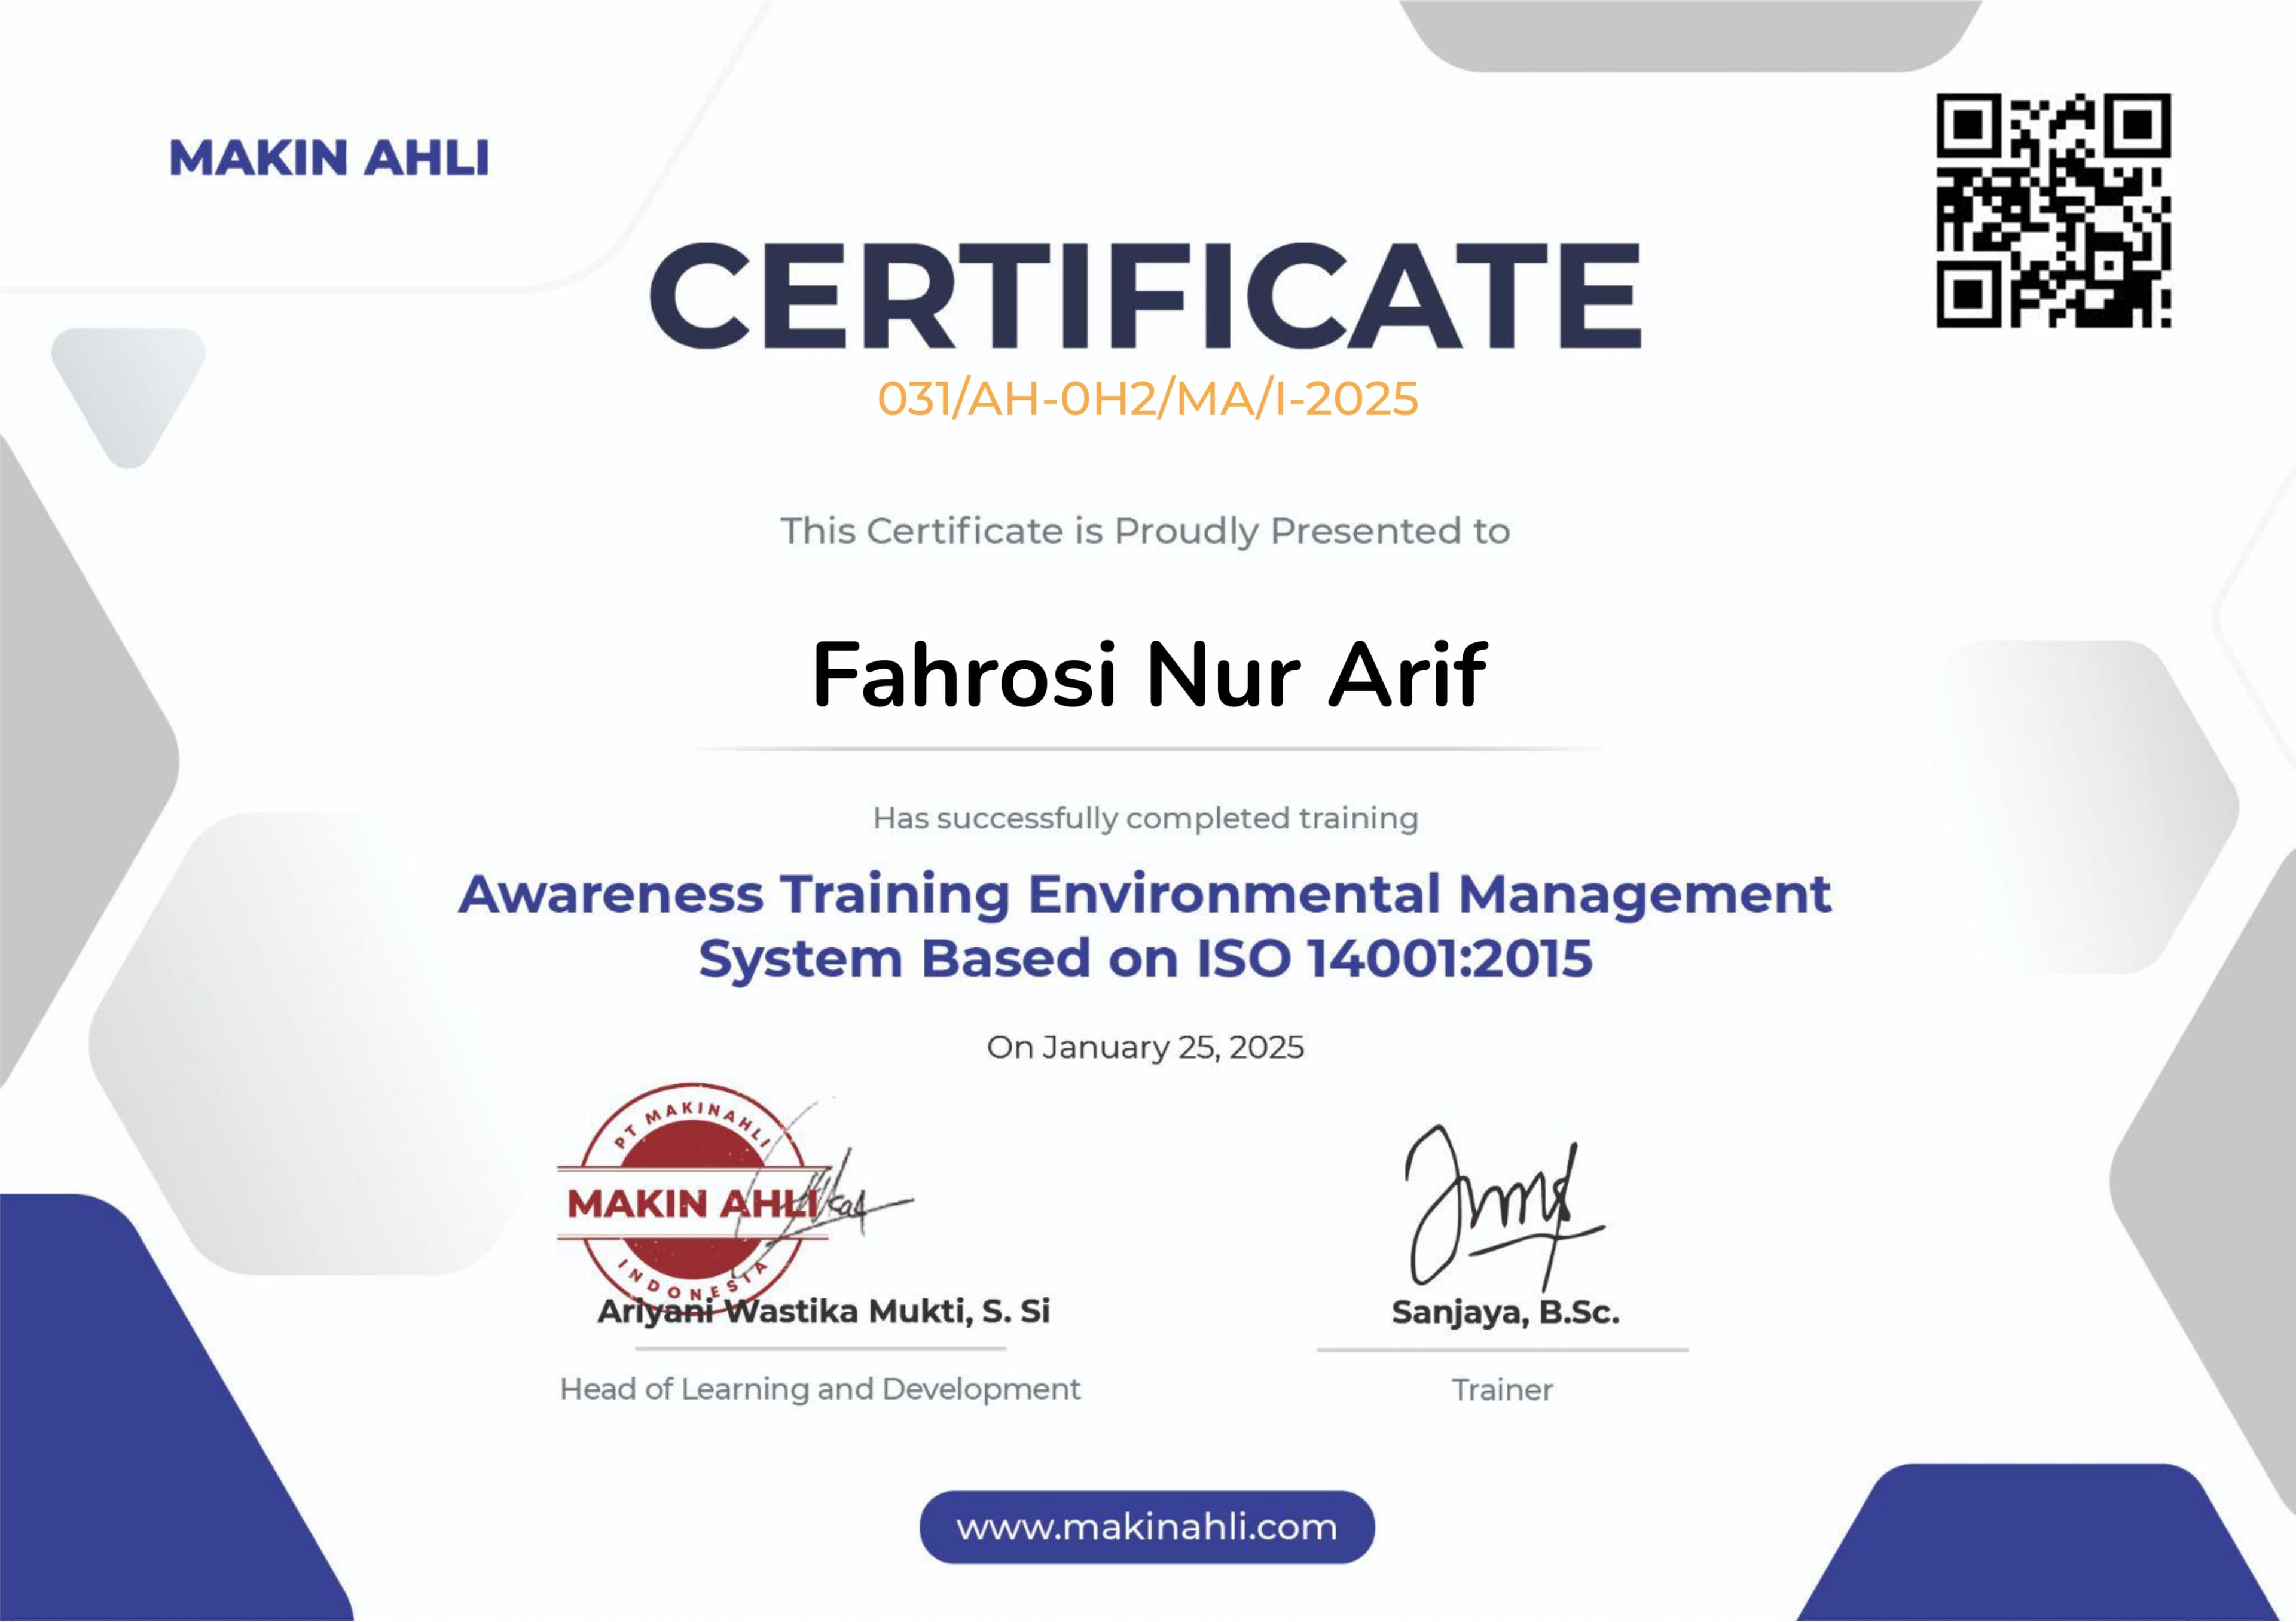Click 'This Certificate is Proudly Presented to'
This screenshot has height=1622, width=2296.
pos(1145,531)
